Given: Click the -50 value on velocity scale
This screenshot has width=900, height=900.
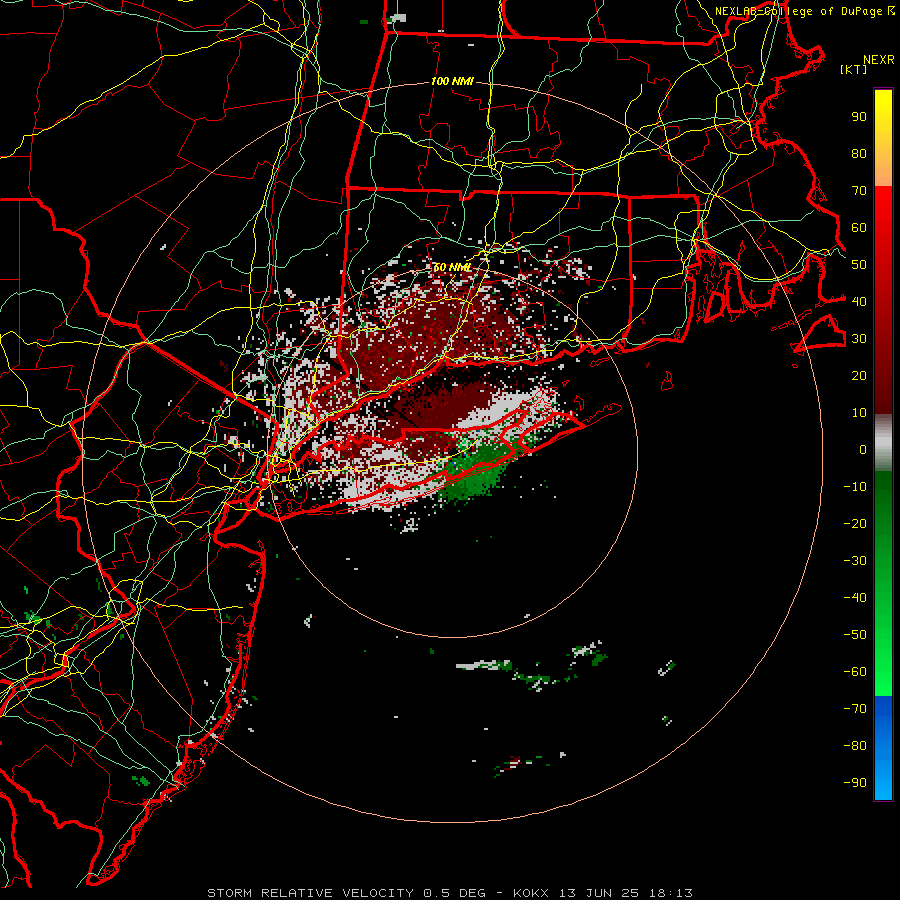Looking at the screenshot, I should coord(855,635).
